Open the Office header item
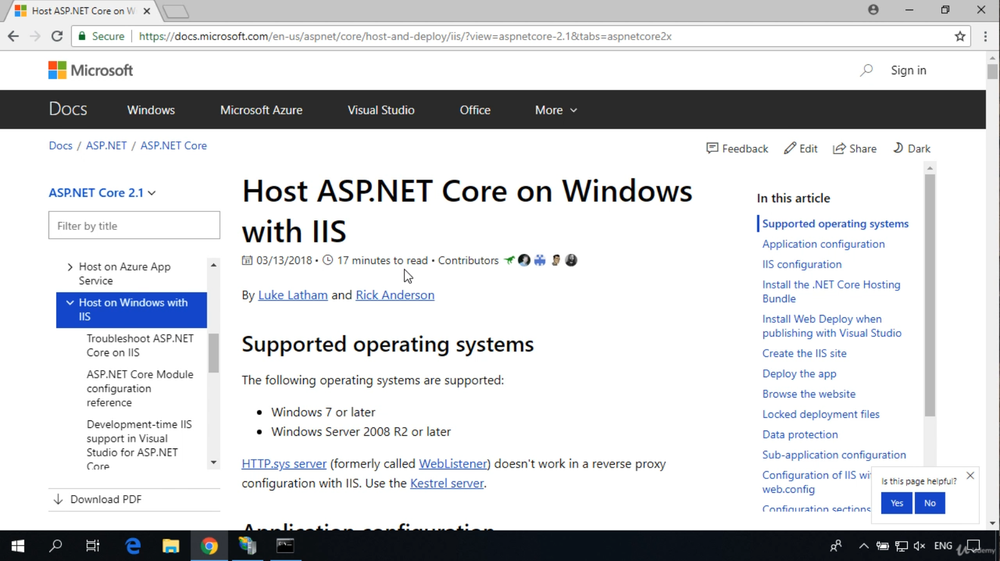This screenshot has width=1000, height=561. click(x=475, y=110)
